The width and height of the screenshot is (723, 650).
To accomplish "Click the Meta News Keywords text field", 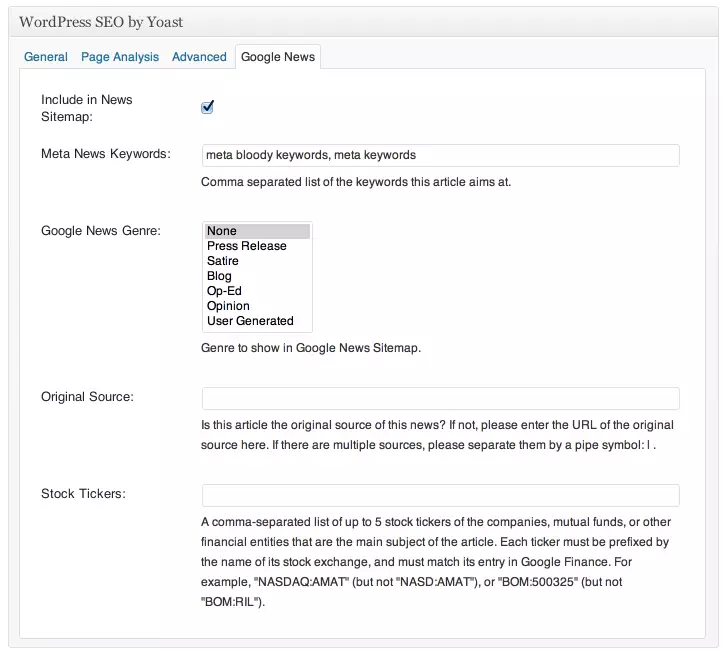I will tap(440, 155).
